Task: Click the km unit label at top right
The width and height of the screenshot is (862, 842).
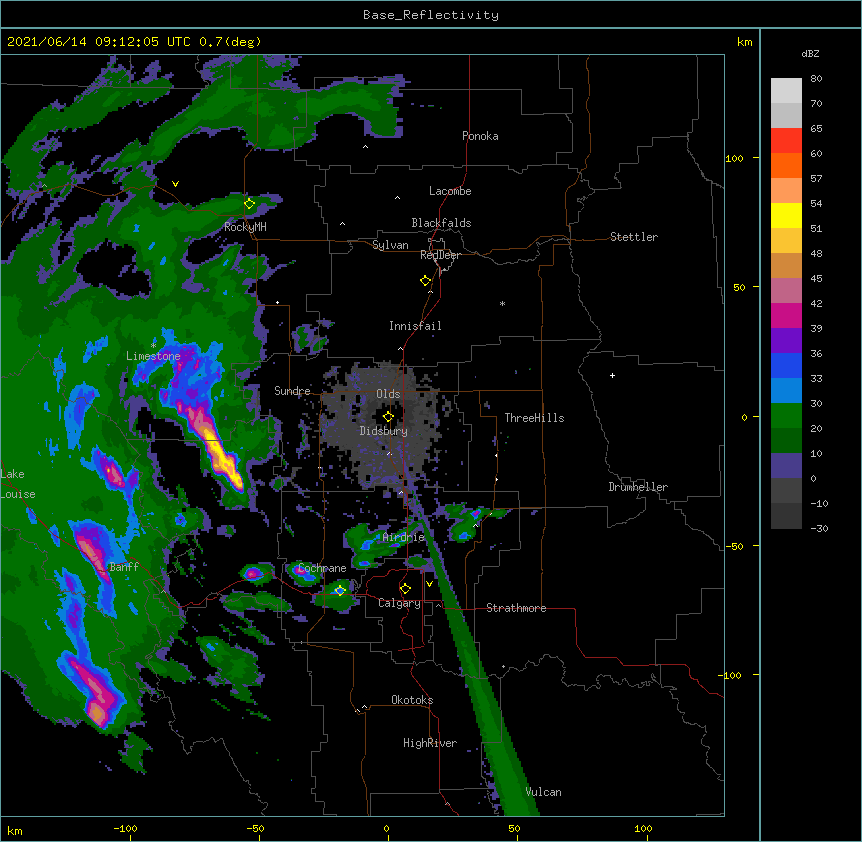Action: point(744,42)
